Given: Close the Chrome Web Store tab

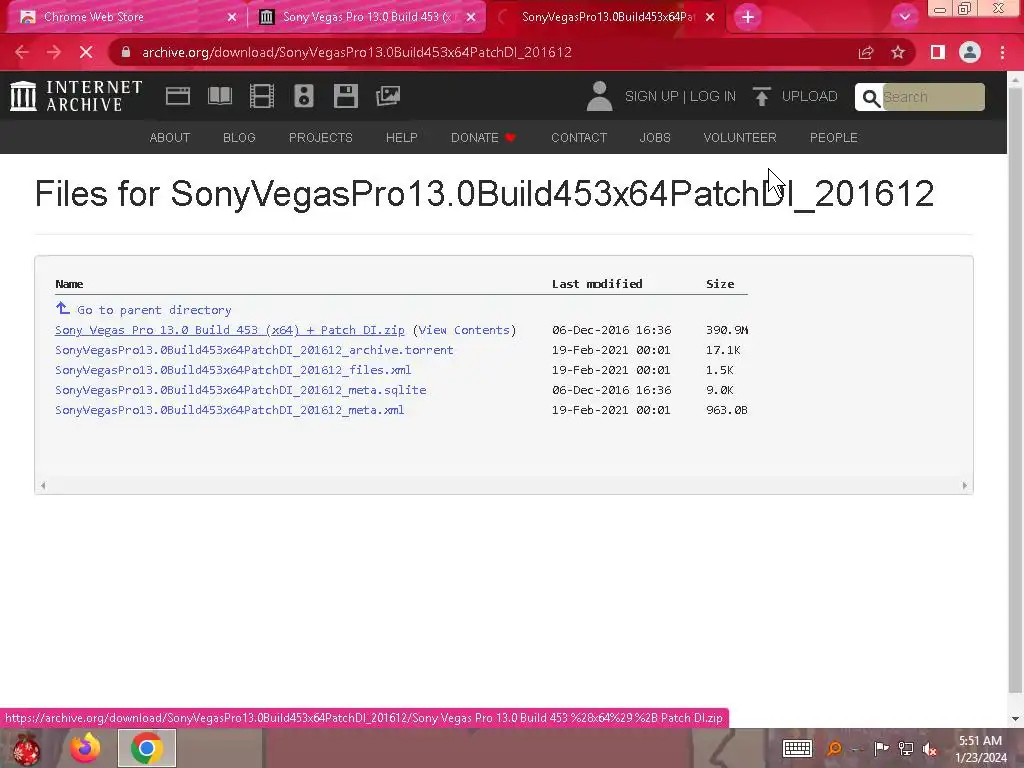Looking at the screenshot, I should tap(231, 17).
